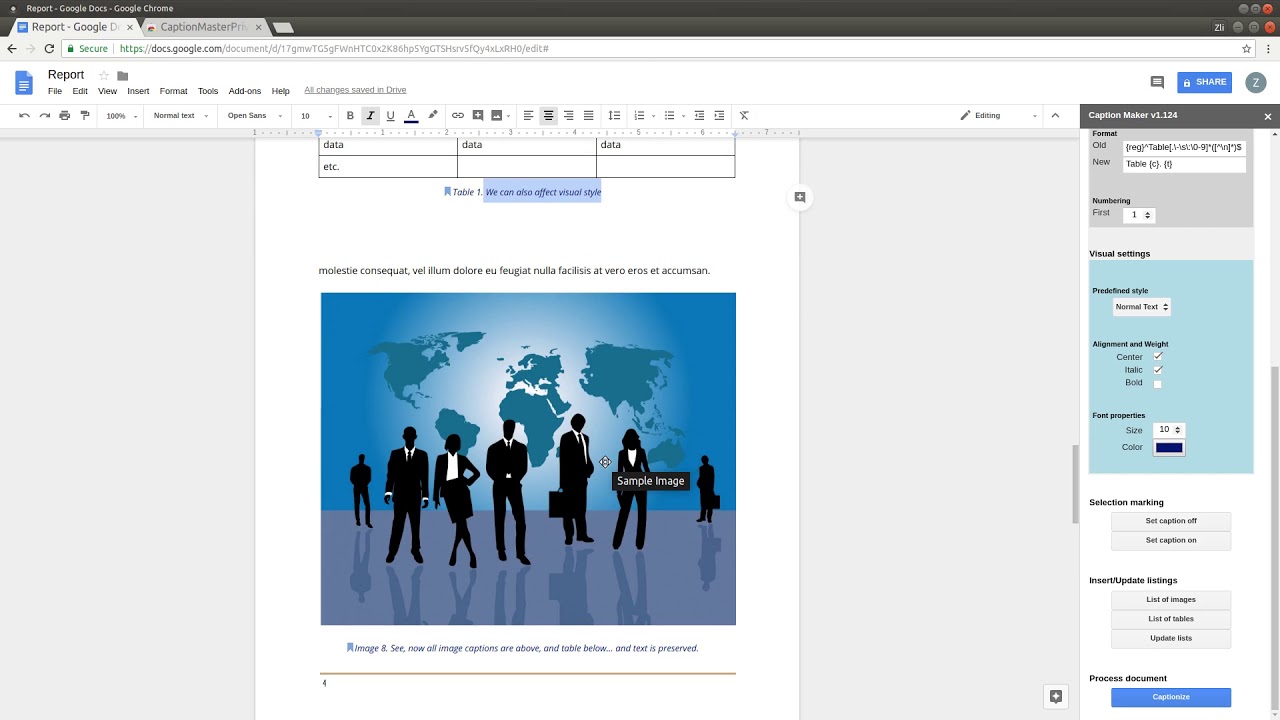Enable the Bold checkbox in Caption Maker
This screenshot has width=1280, height=720.
[1158, 383]
